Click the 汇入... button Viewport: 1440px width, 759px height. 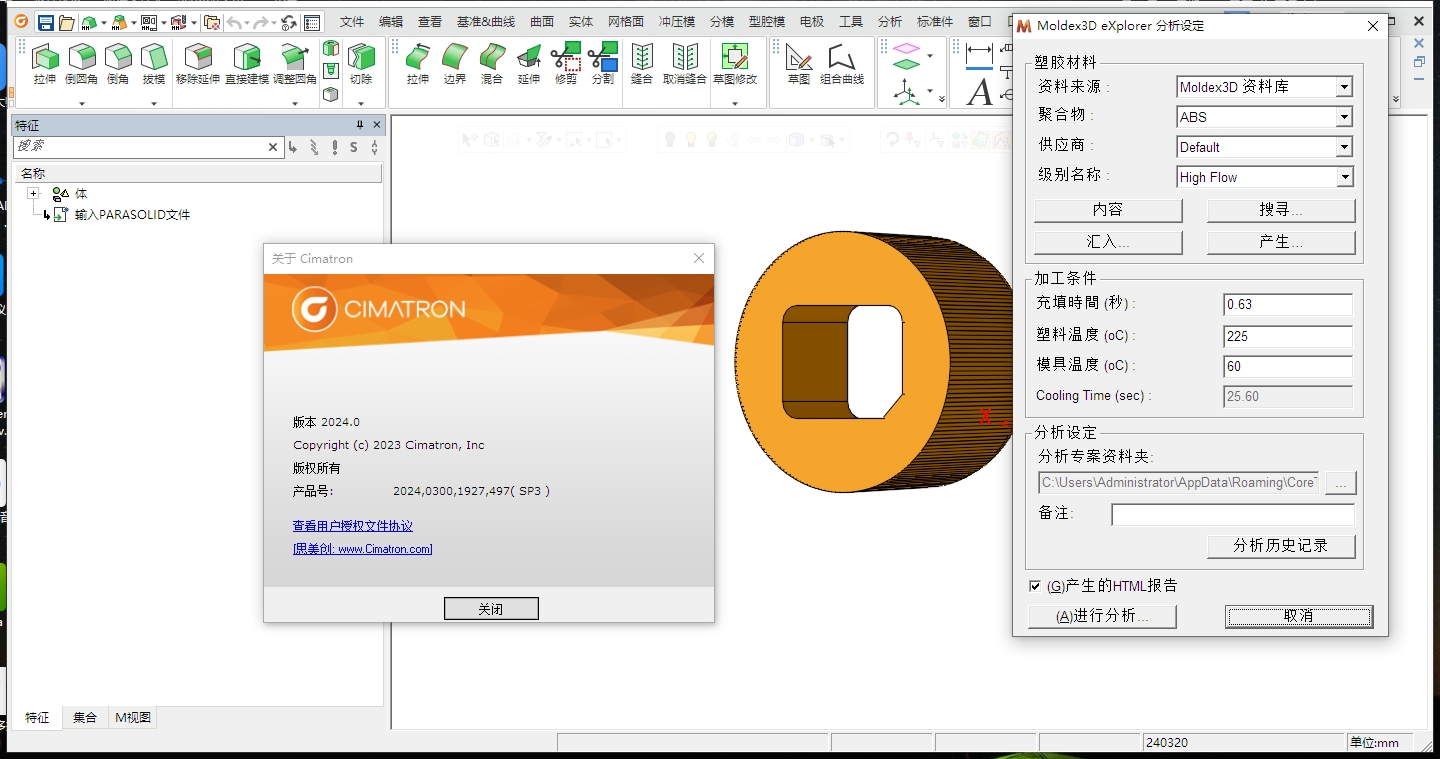1108,242
